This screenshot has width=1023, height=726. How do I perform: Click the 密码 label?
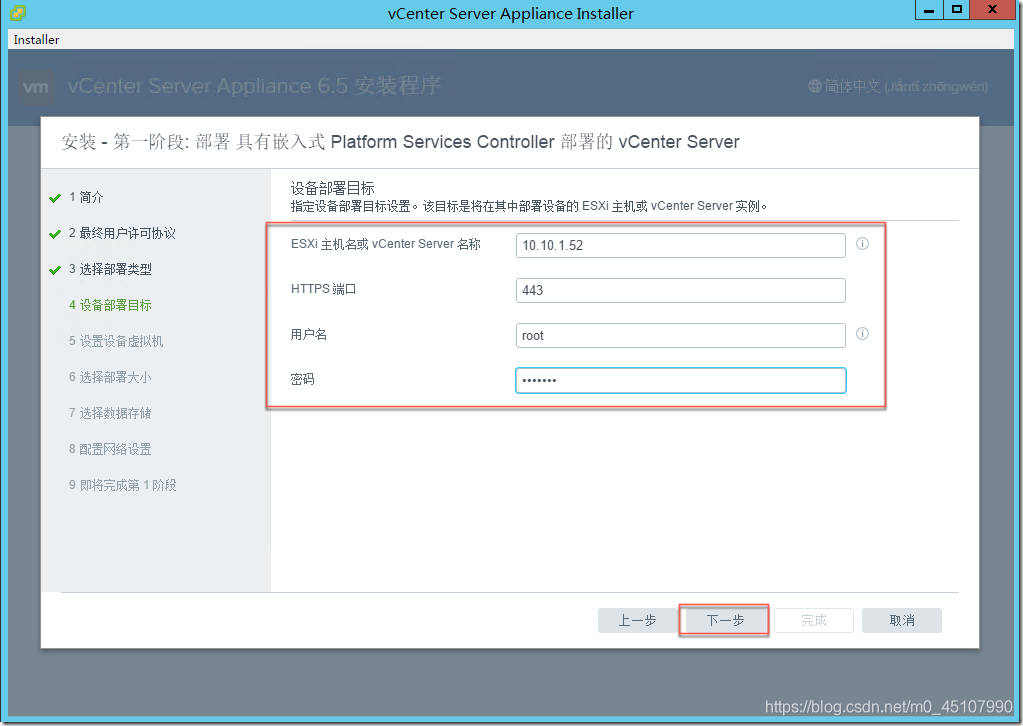coord(303,379)
